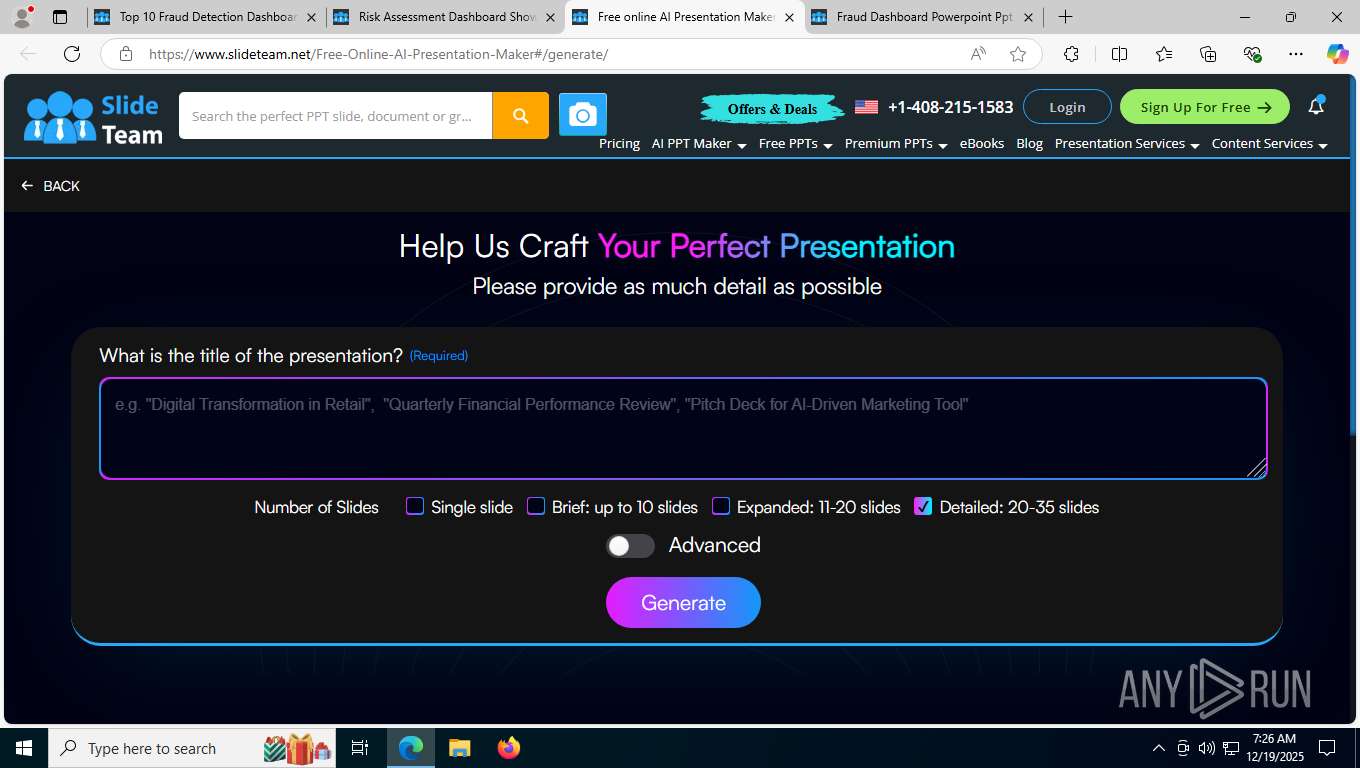Open the Pricing menu item
This screenshot has height=768, width=1360.
[x=619, y=144]
